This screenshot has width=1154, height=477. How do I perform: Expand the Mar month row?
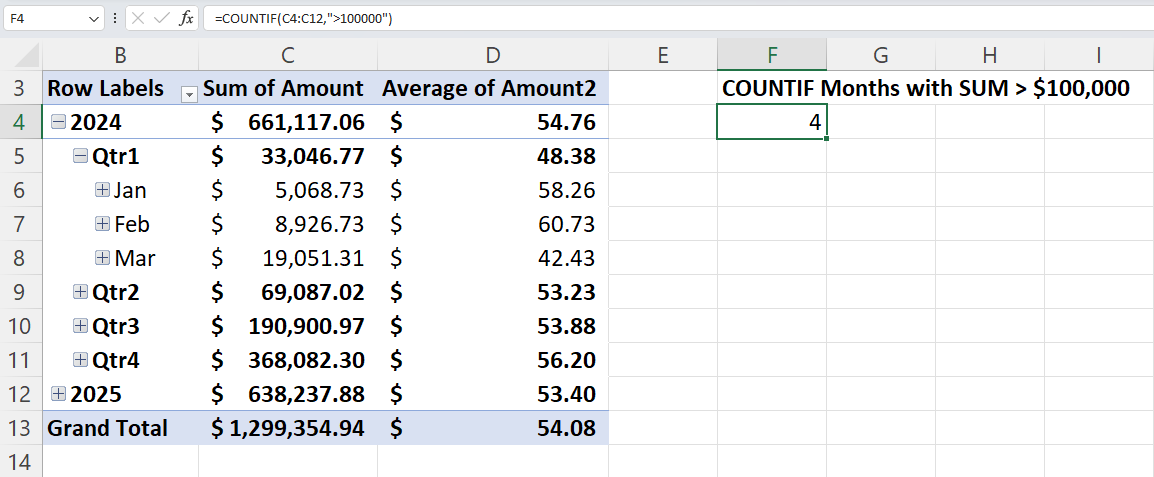102,258
